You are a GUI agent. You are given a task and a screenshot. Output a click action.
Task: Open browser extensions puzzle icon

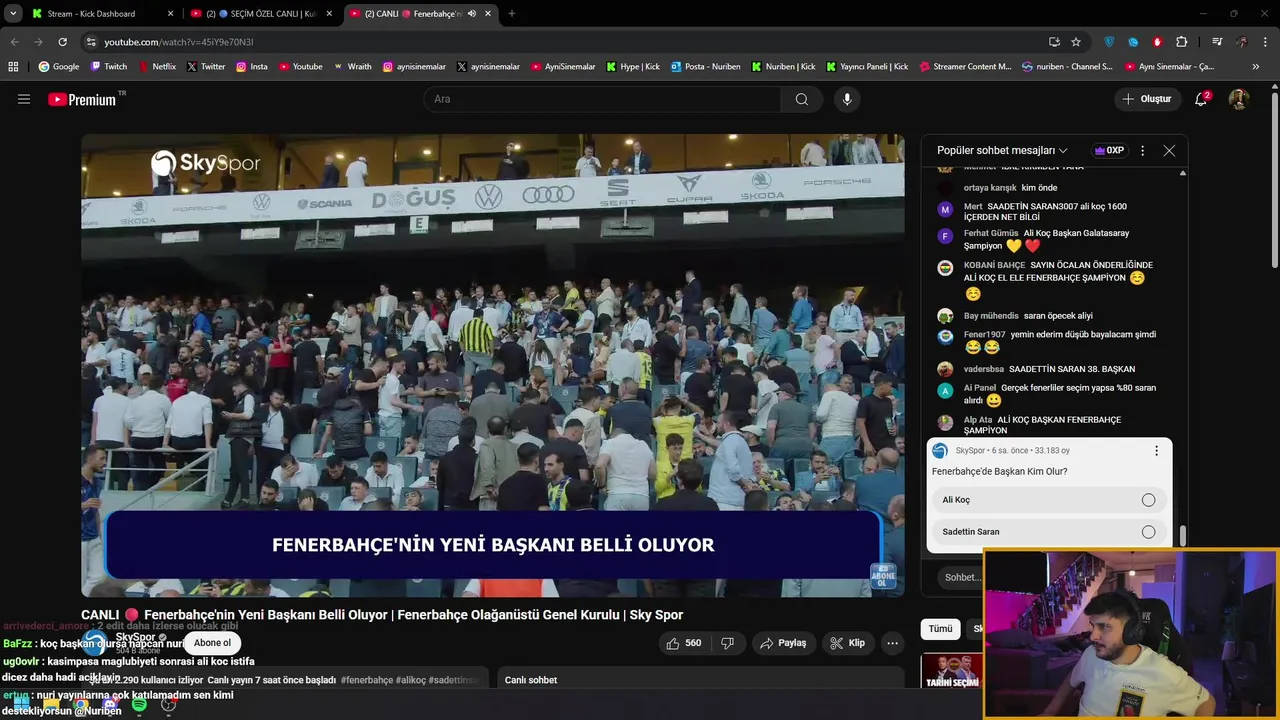(x=1182, y=42)
